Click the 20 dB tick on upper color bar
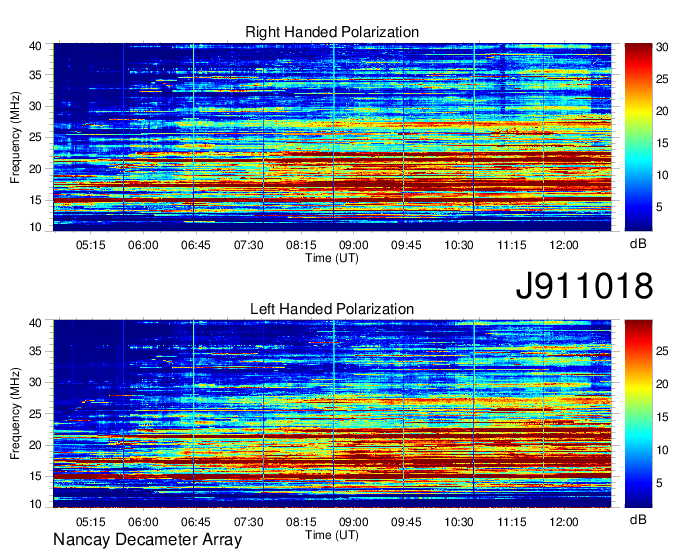The height and width of the screenshot is (552, 680). click(x=662, y=111)
